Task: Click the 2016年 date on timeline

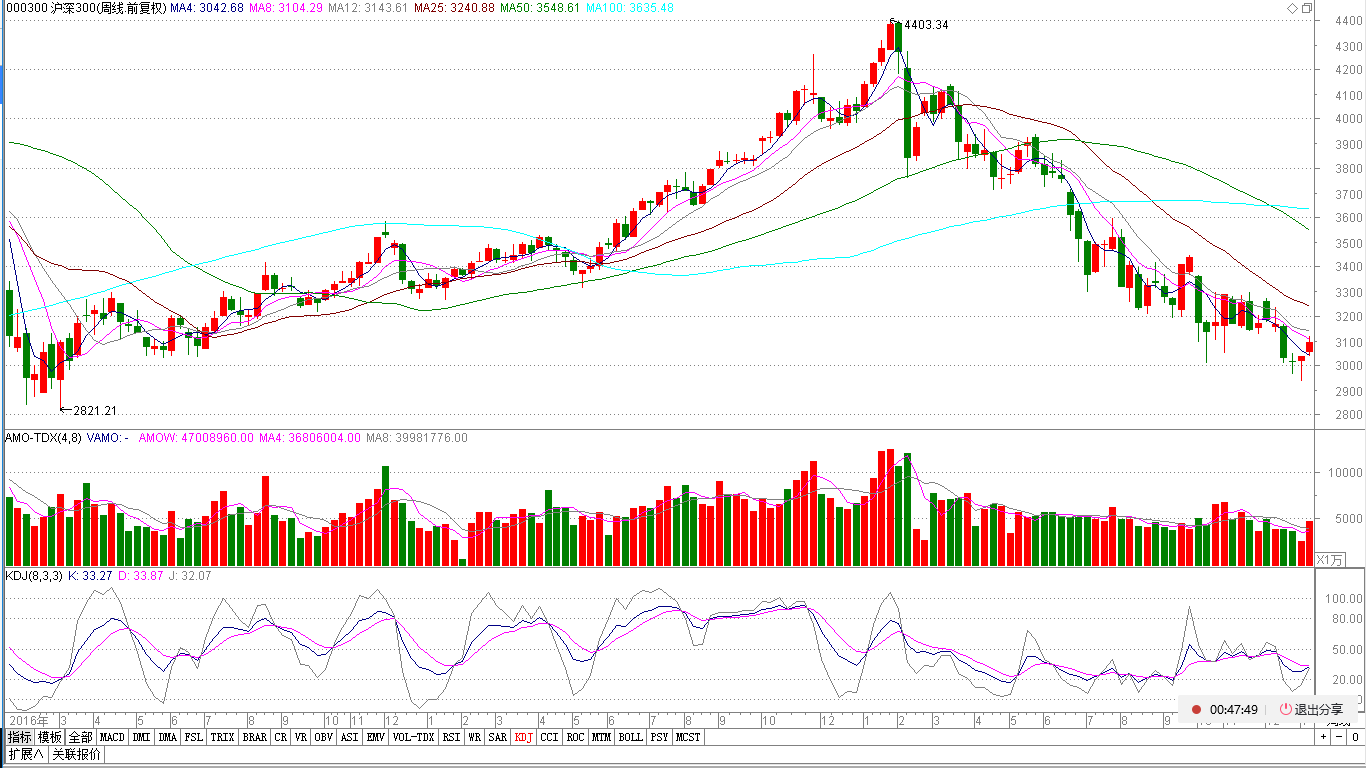Action: (x=27, y=720)
